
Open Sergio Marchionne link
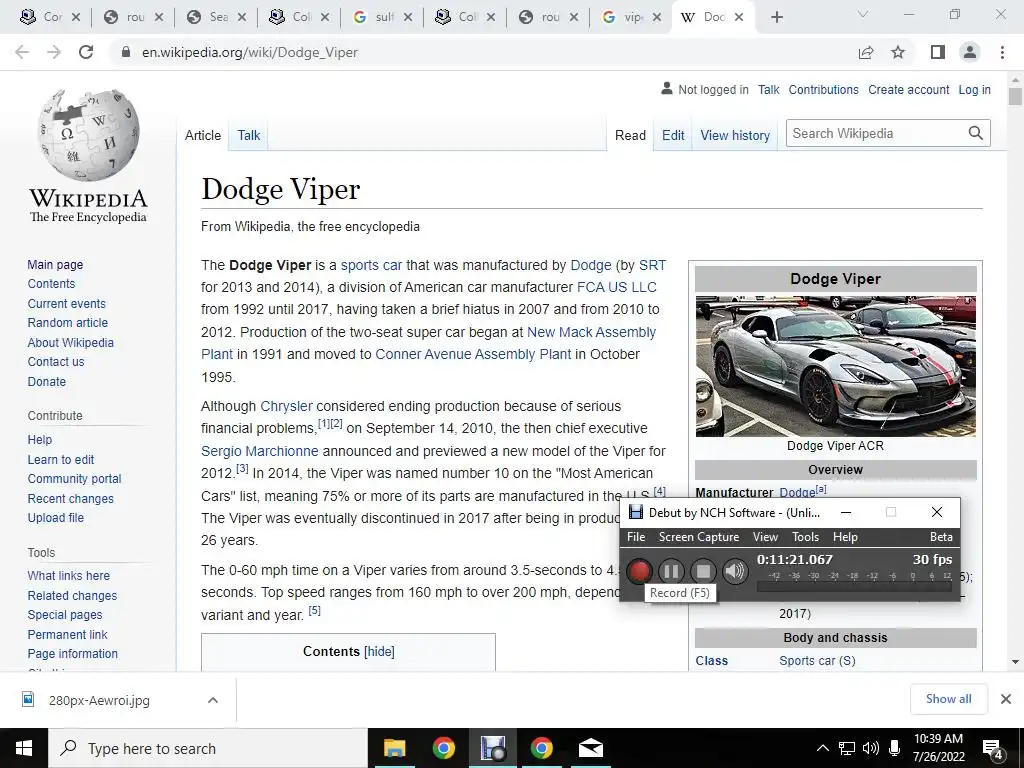pyautogui.click(x=260, y=451)
